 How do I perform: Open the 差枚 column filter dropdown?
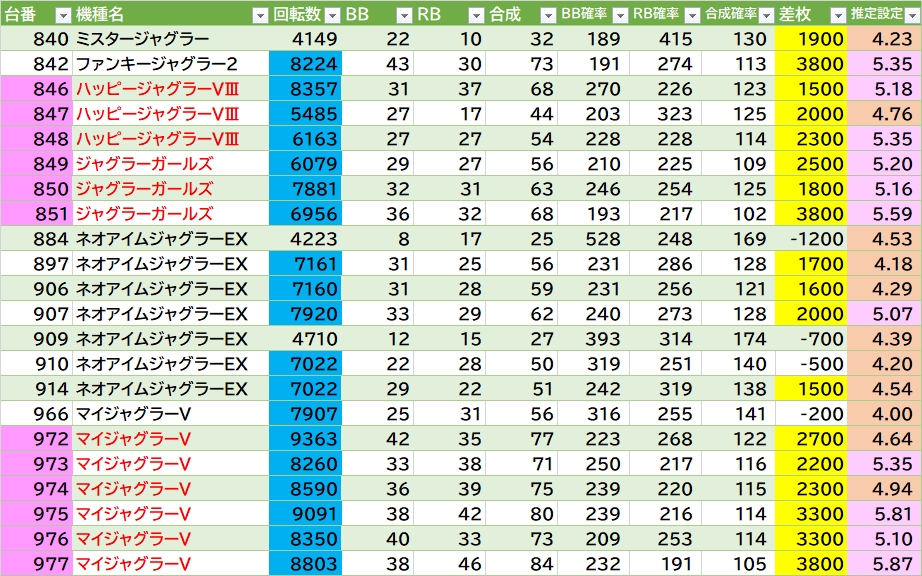coord(836,15)
